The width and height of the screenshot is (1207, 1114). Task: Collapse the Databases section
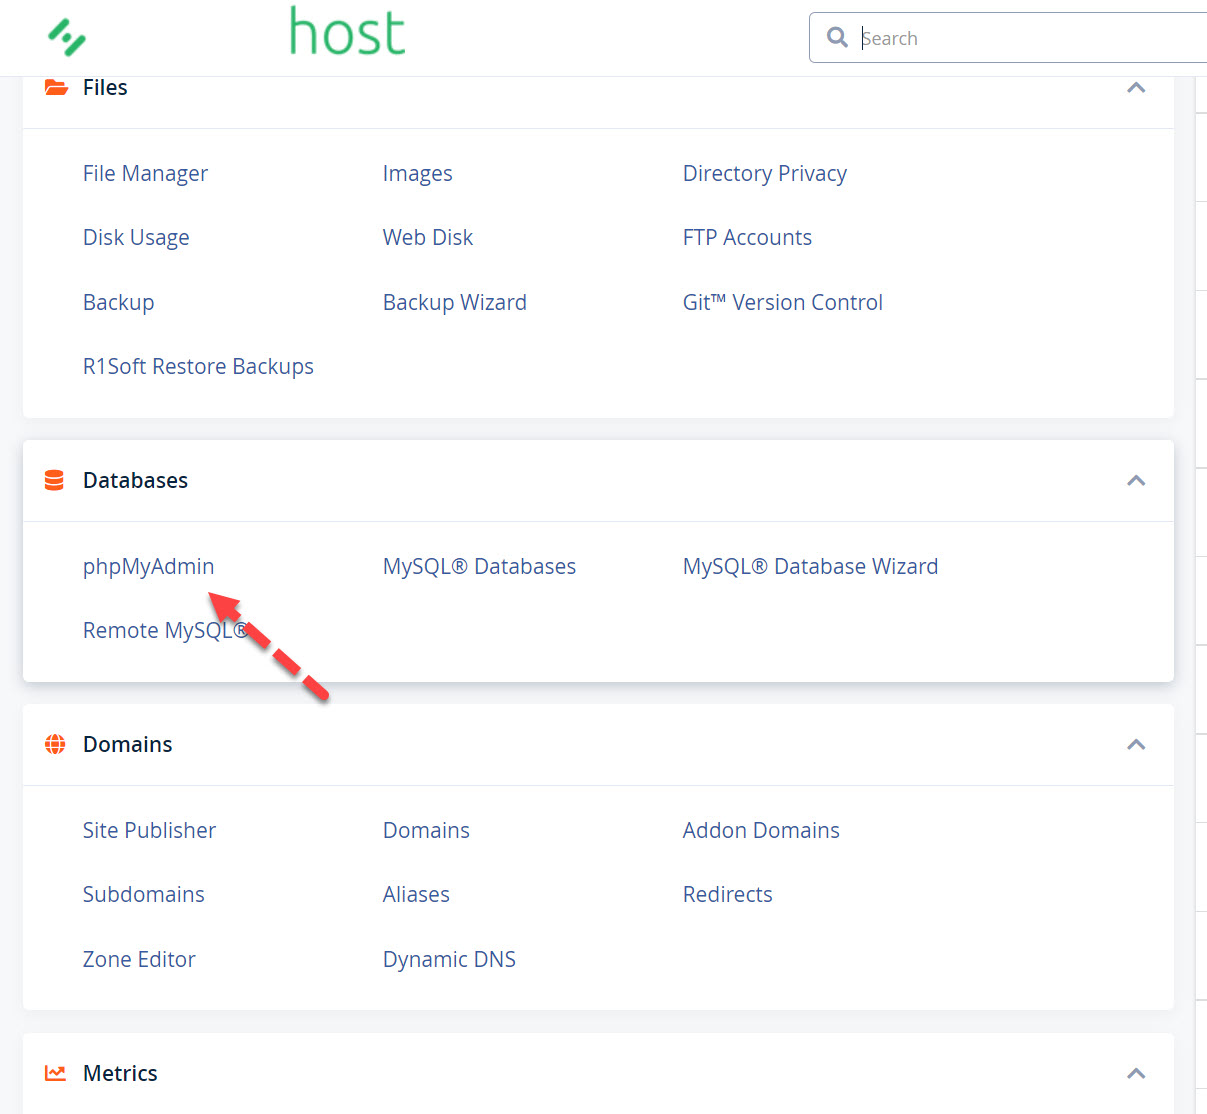click(x=1136, y=481)
